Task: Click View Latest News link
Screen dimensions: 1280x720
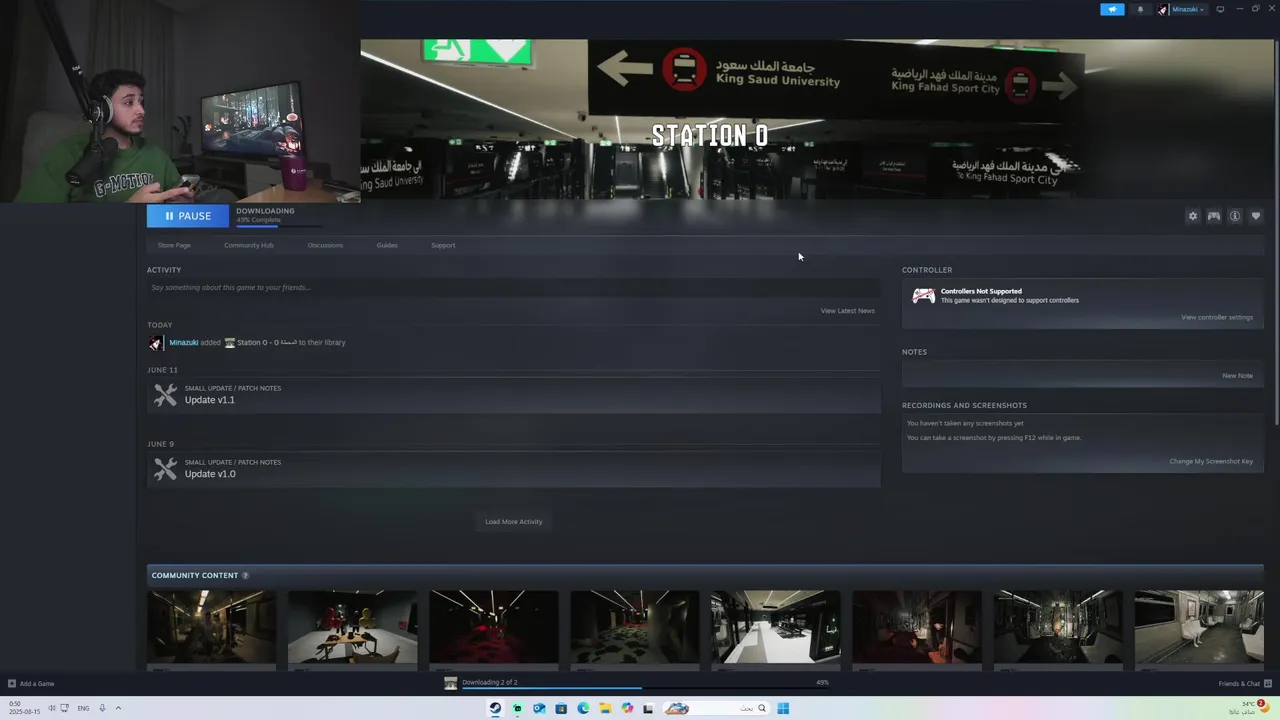Action: point(848,311)
